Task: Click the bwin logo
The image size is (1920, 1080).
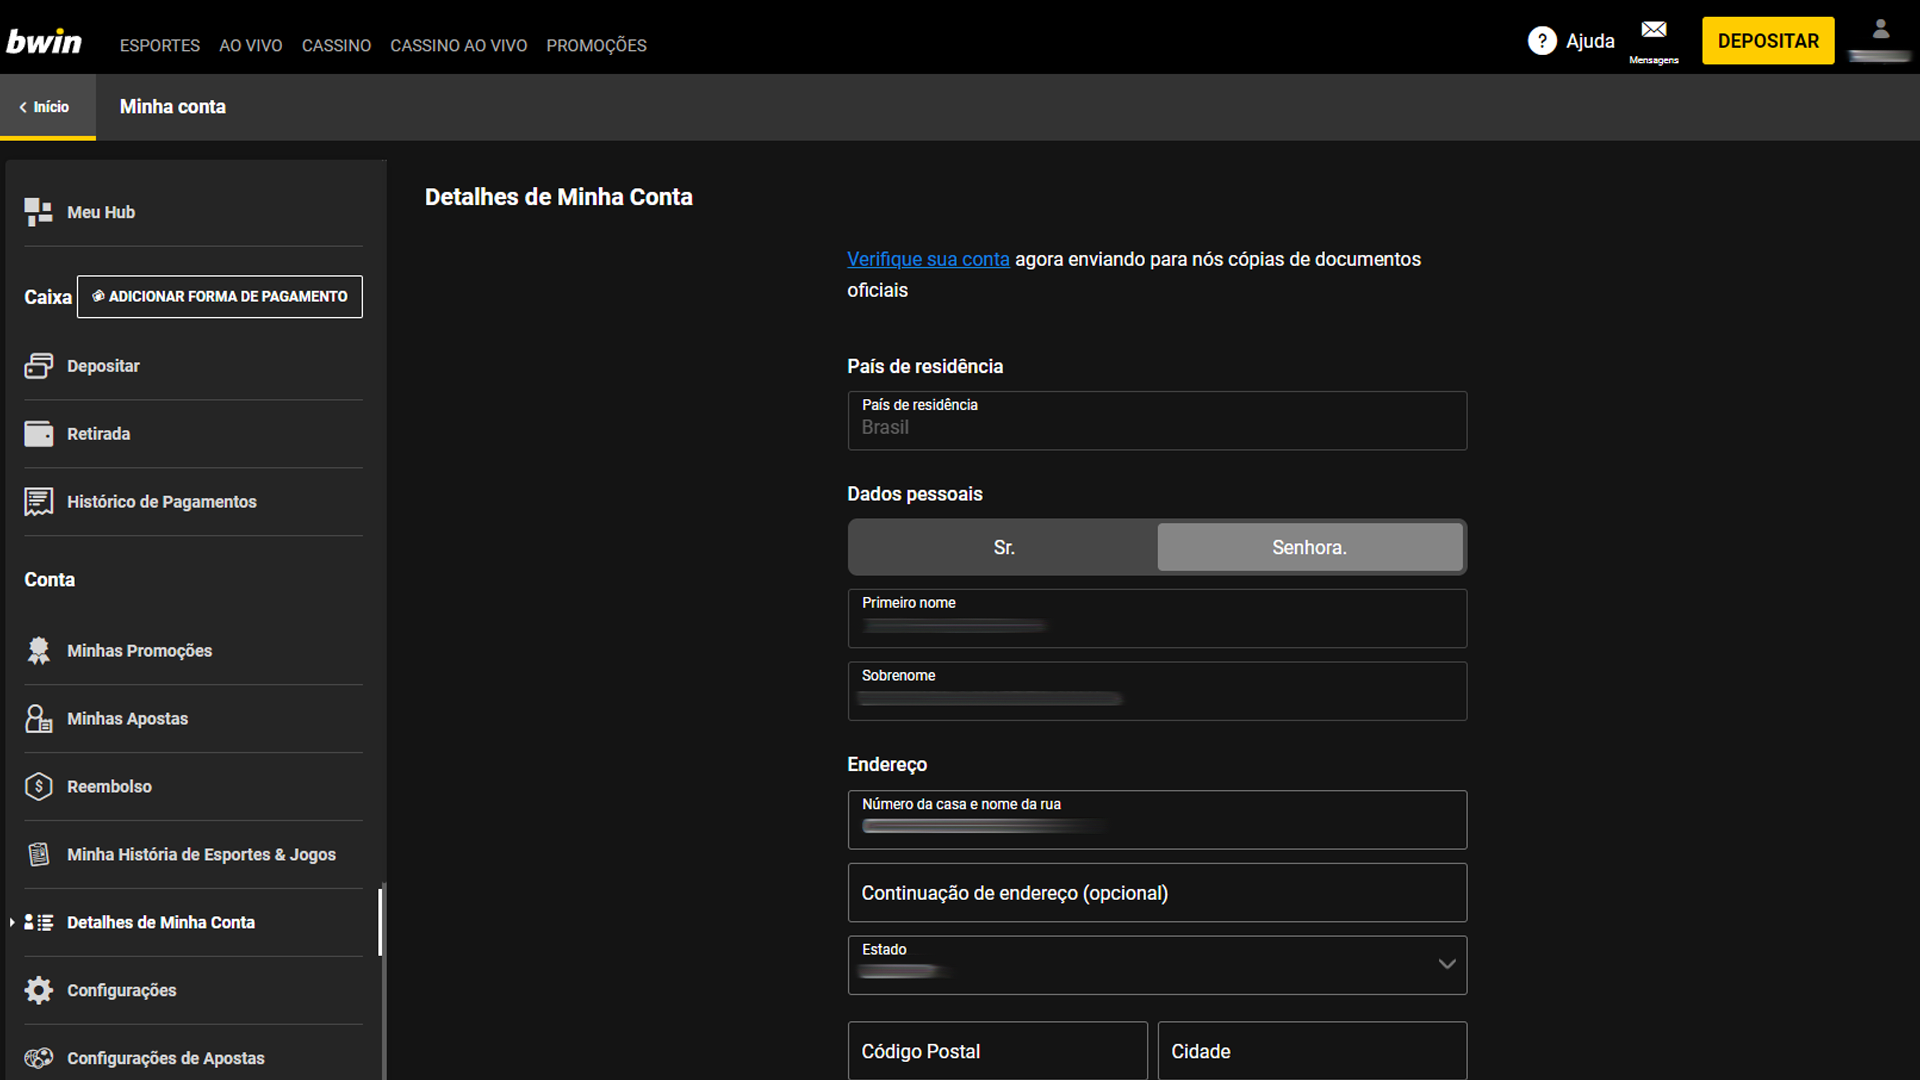Action: (x=44, y=41)
